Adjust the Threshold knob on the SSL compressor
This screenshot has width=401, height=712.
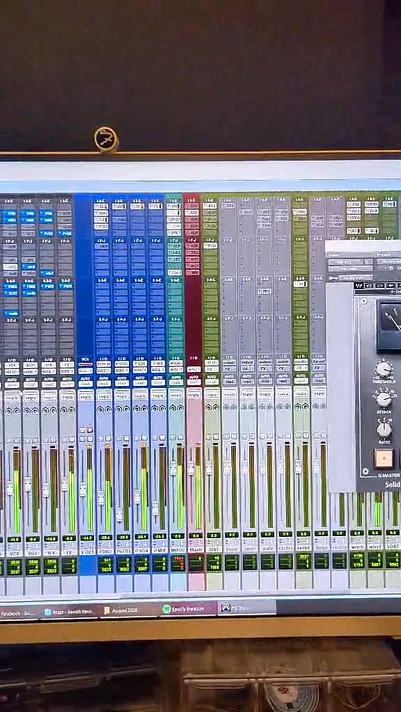(384, 369)
